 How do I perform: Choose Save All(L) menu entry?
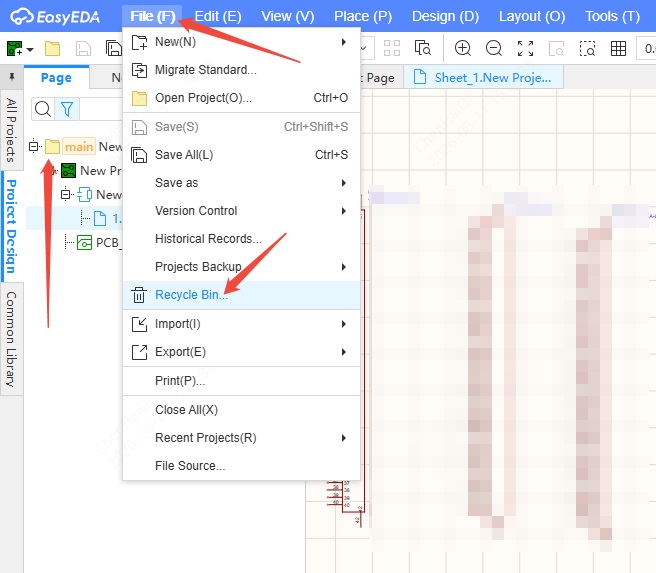(x=241, y=155)
